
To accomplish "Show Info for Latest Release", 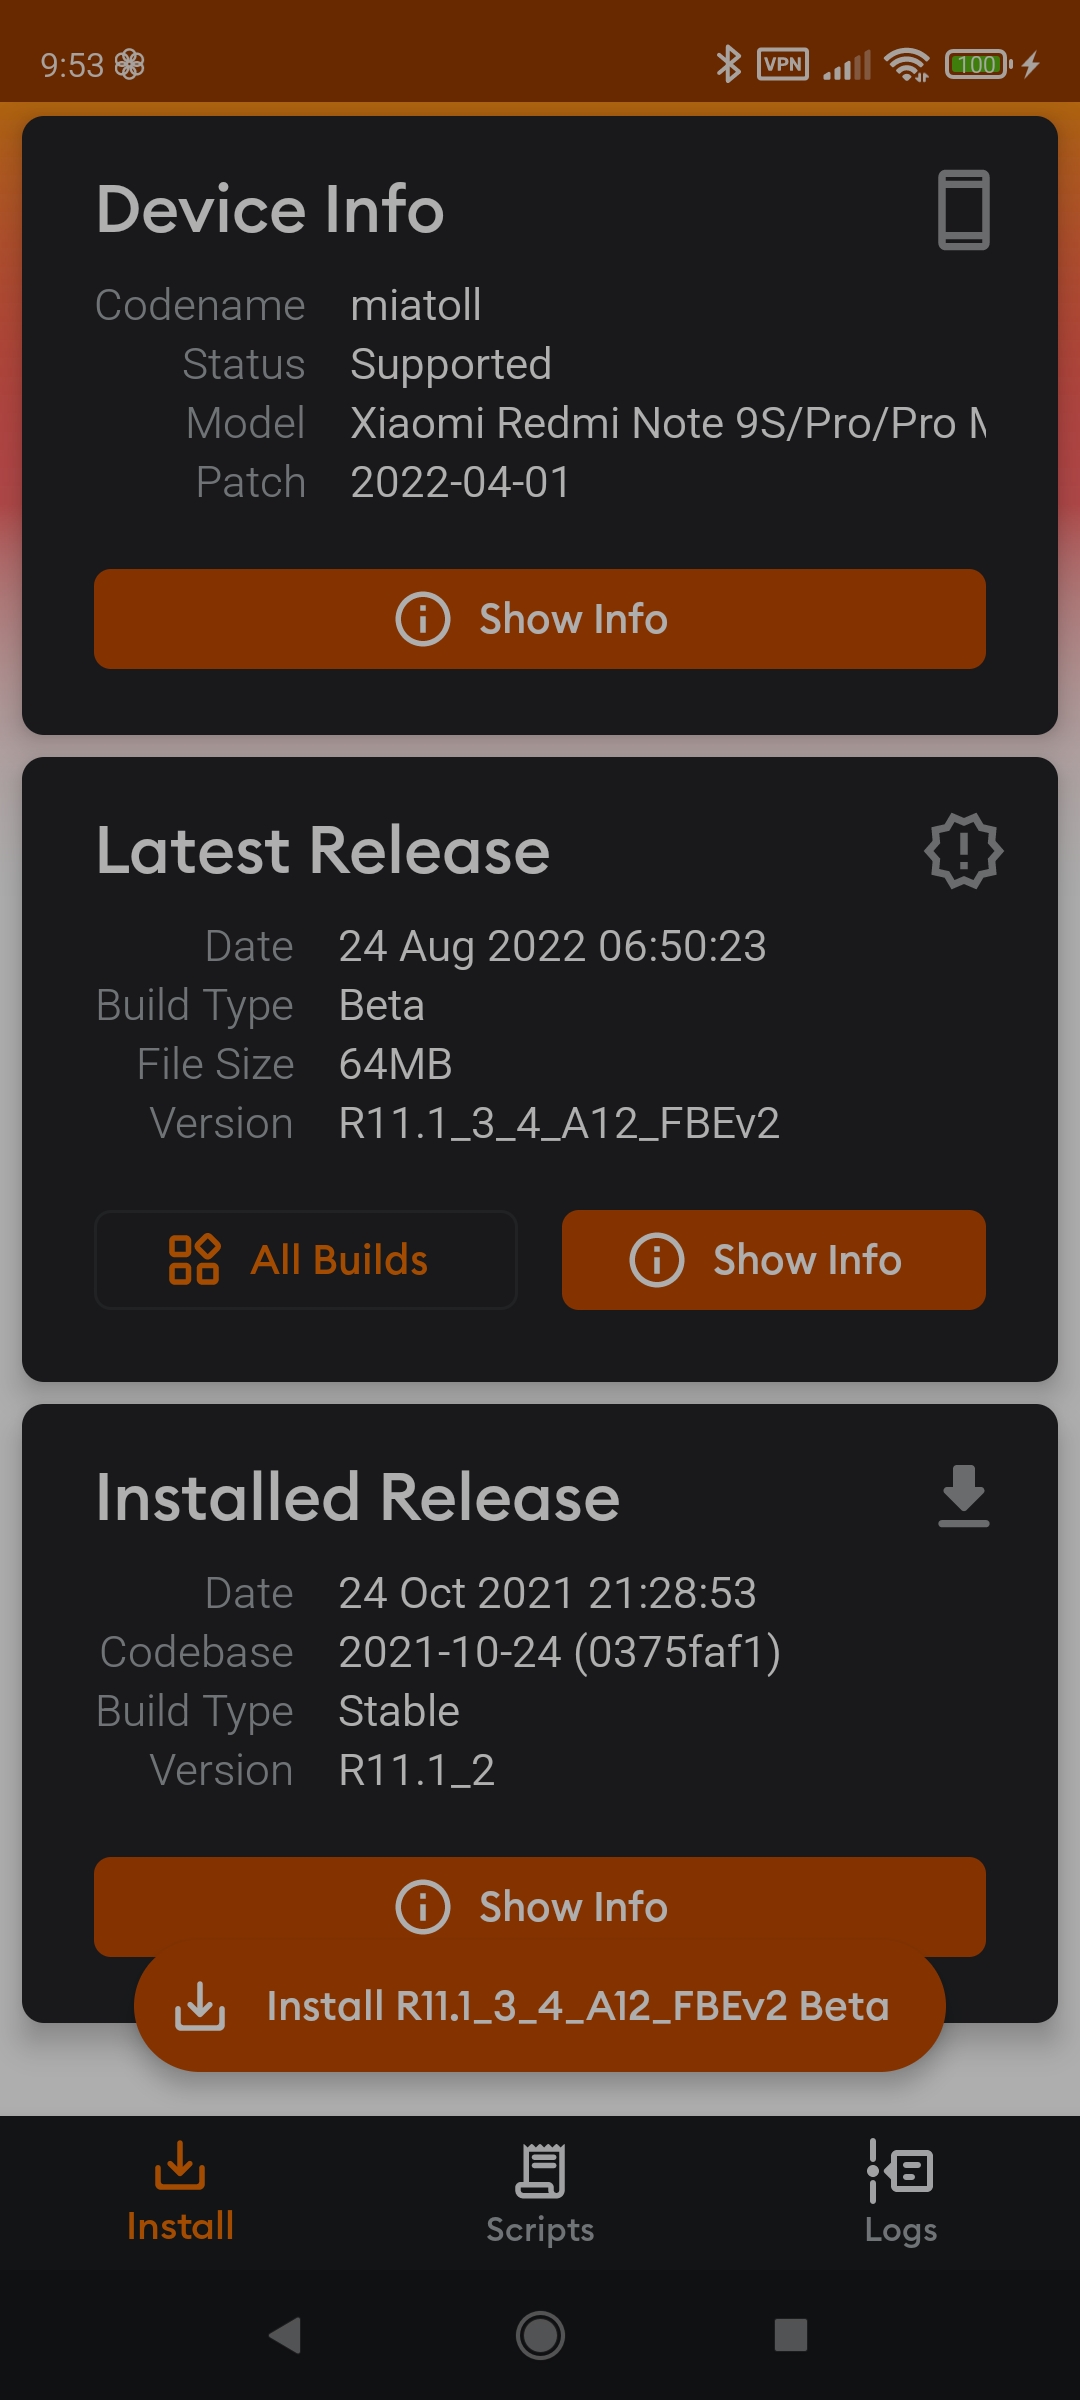I will [773, 1260].
